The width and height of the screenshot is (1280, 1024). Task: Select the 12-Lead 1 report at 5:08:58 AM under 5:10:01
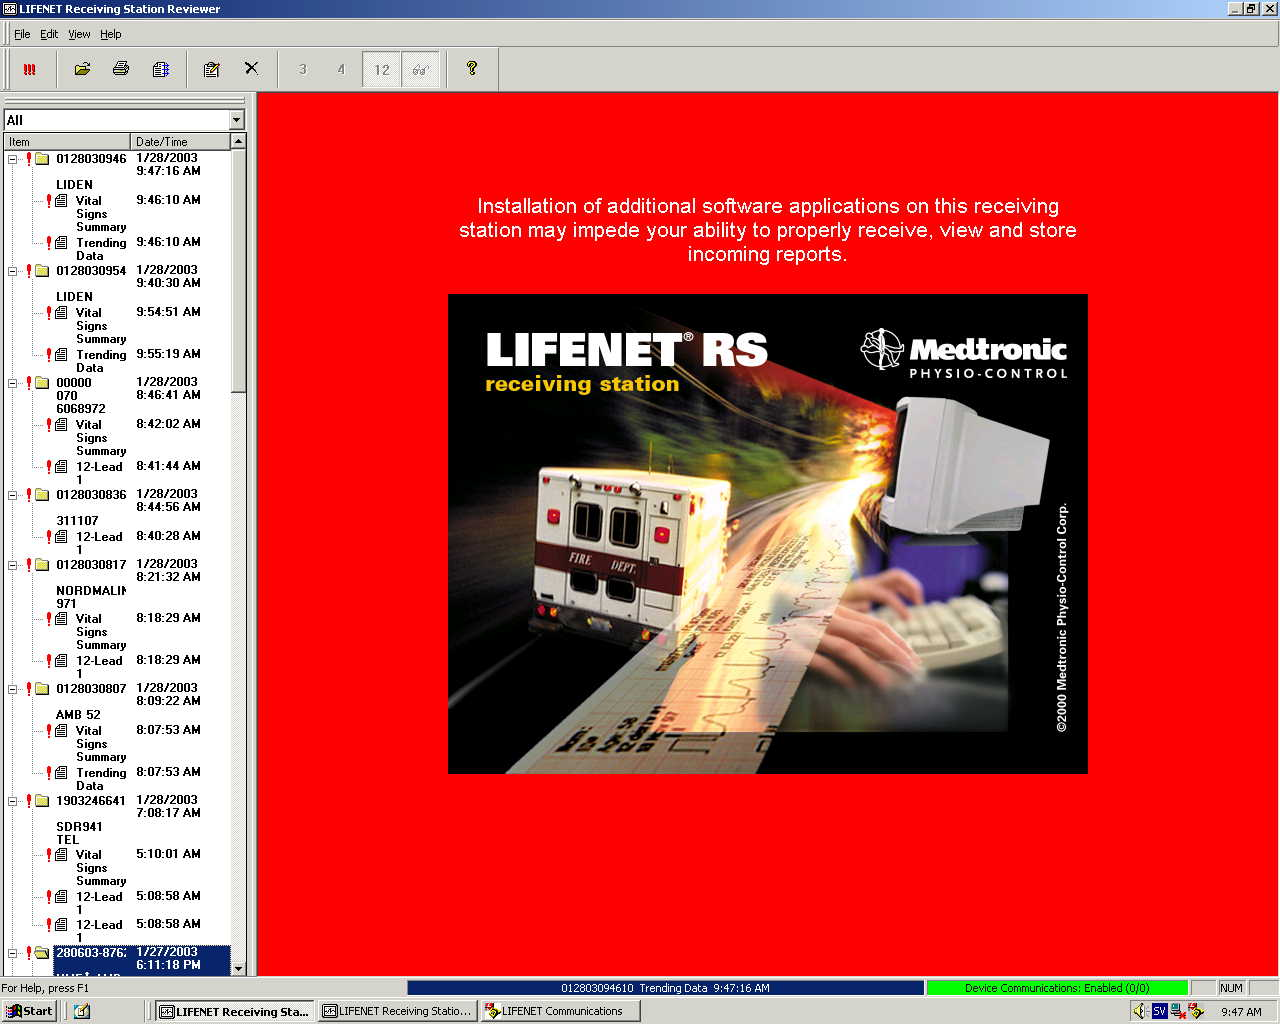click(99, 903)
